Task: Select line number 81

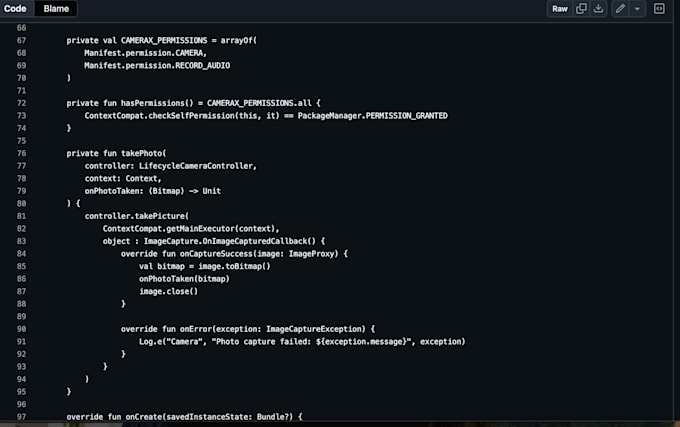Action: [21, 216]
